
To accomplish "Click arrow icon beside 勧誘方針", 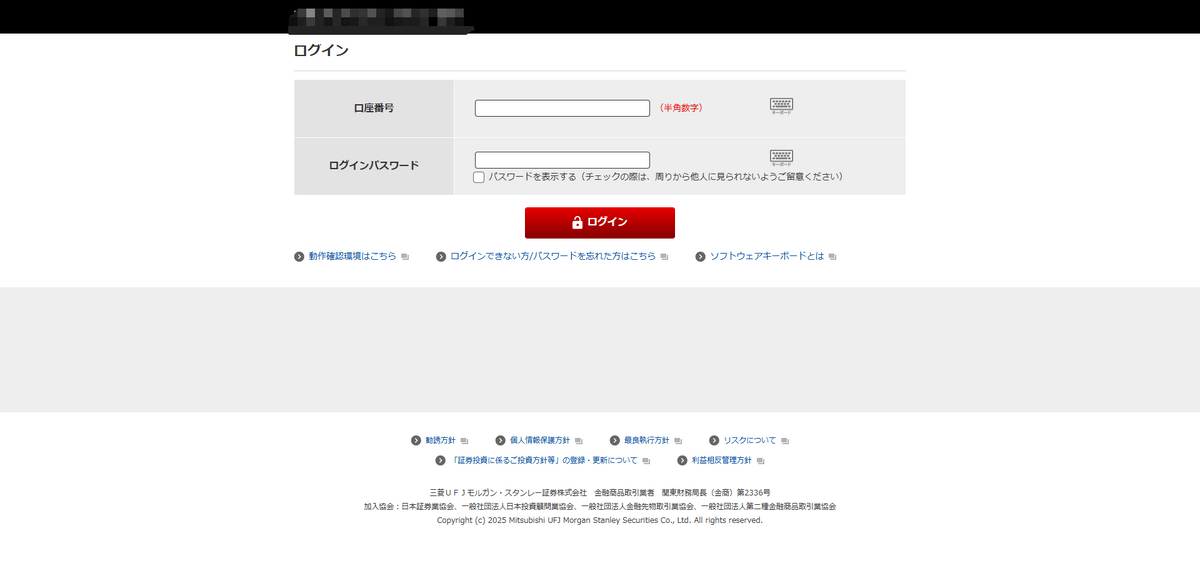I will [416, 440].
